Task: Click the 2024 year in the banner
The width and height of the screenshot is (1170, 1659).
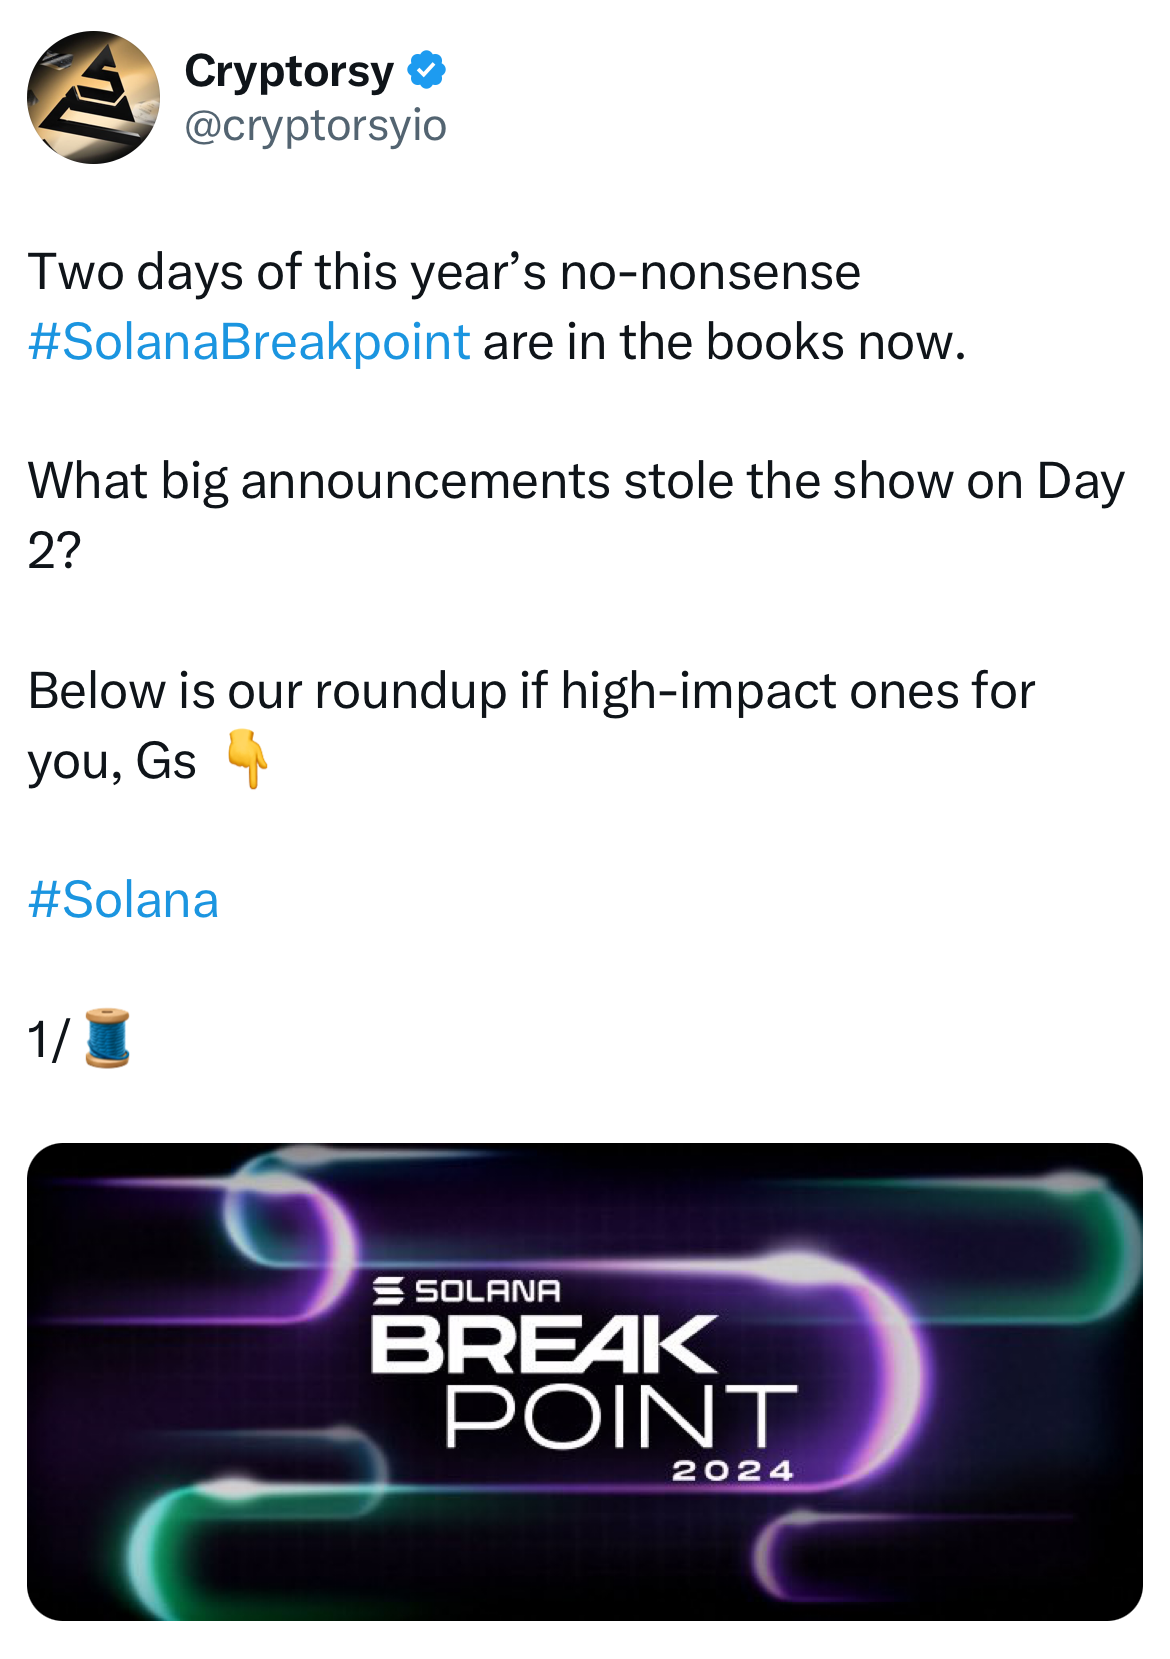Action: tap(733, 1471)
